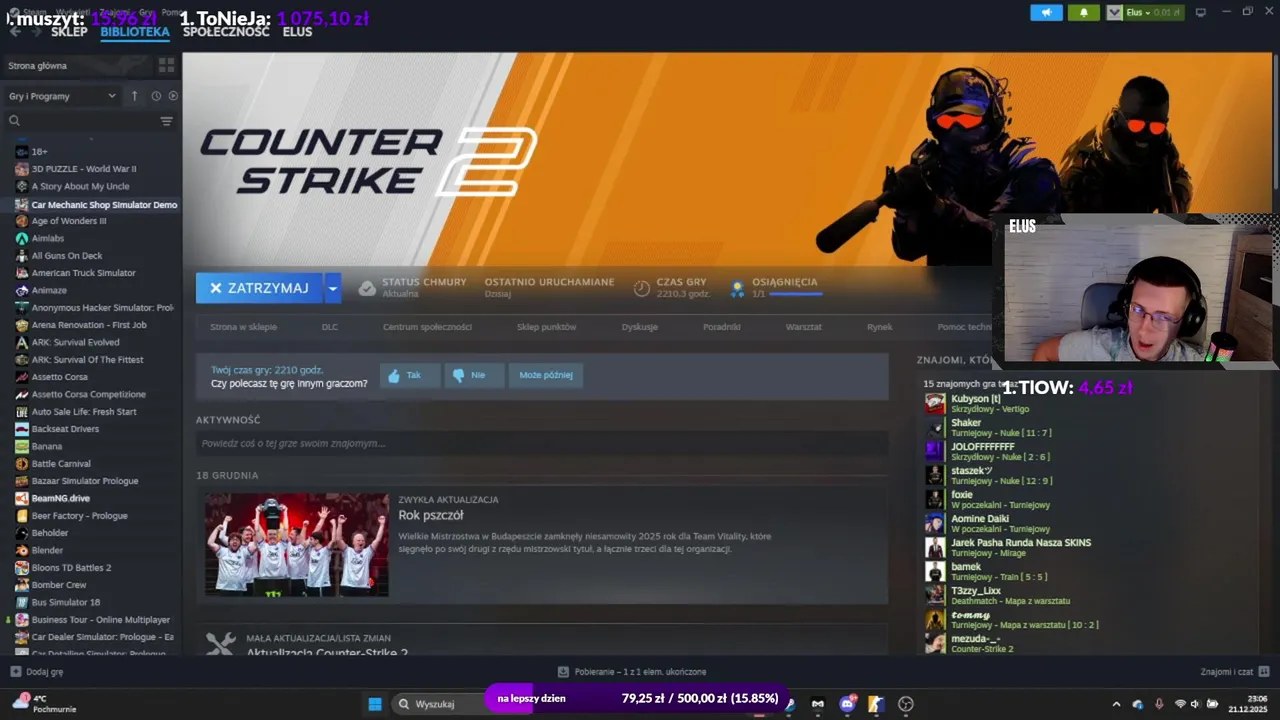Image resolution: width=1280 pixels, height=720 pixels.
Task: Click the achievements medal icon
Action: click(x=737, y=288)
